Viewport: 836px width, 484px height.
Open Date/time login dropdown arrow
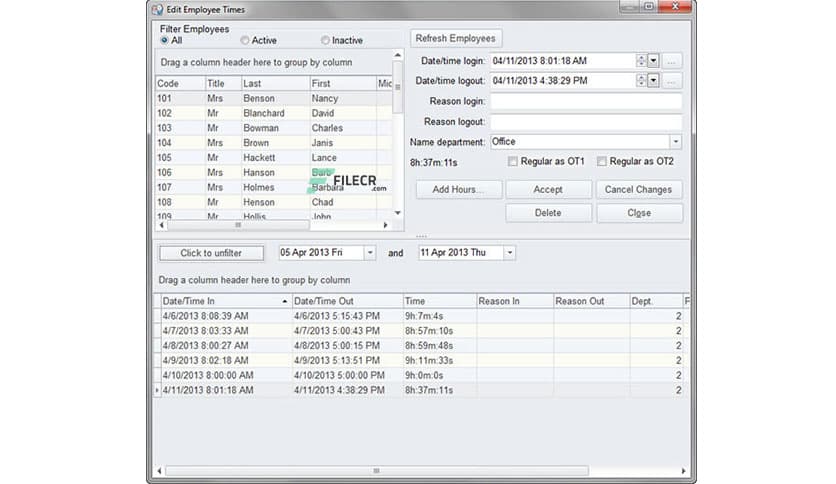(653, 61)
